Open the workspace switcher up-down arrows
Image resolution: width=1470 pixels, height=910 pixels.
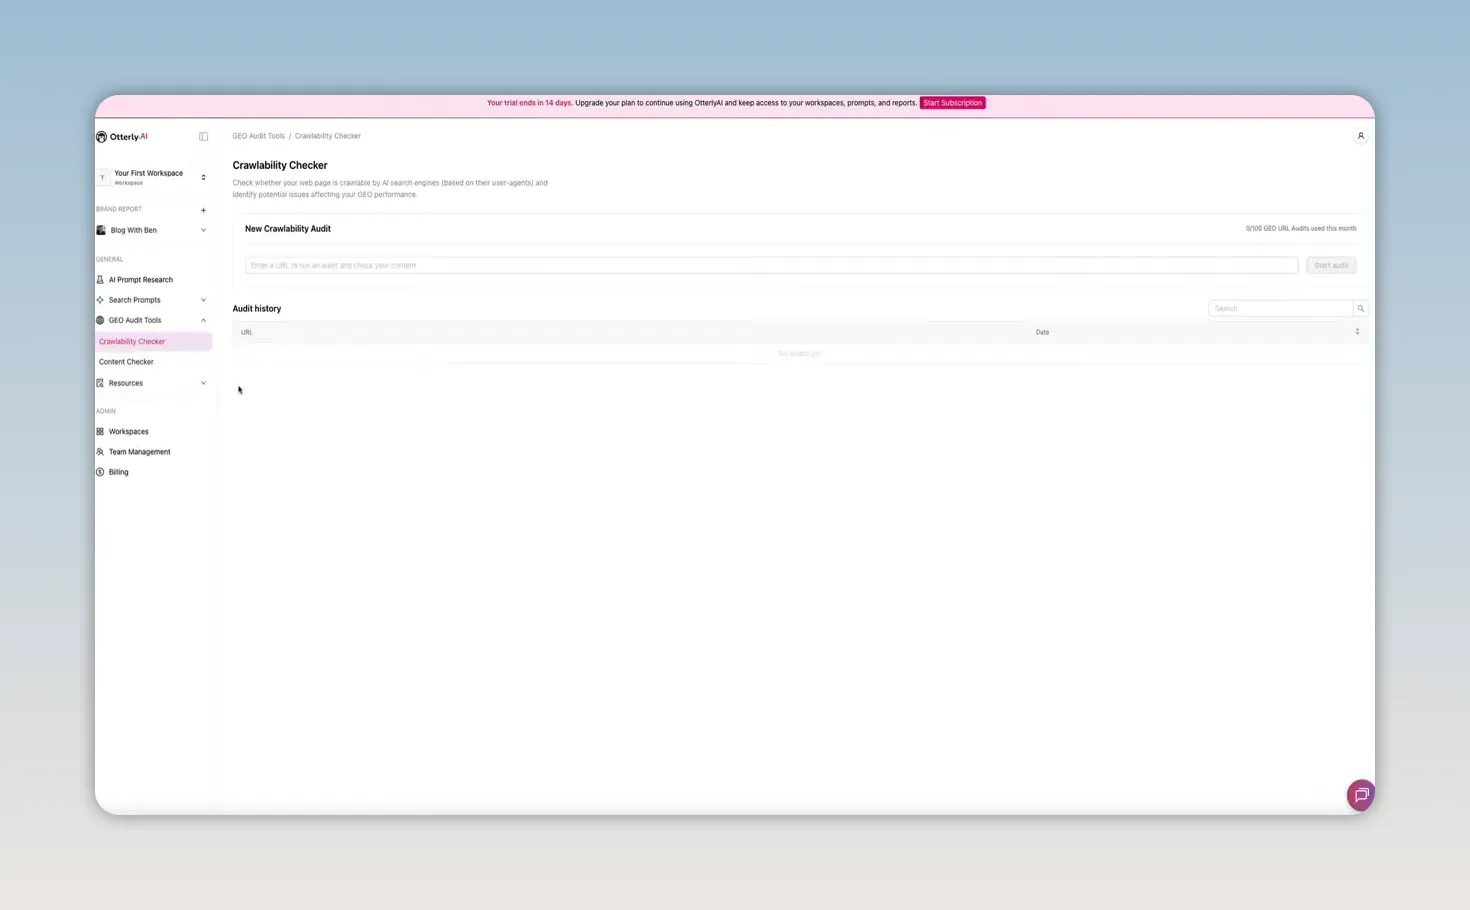point(203,178)
